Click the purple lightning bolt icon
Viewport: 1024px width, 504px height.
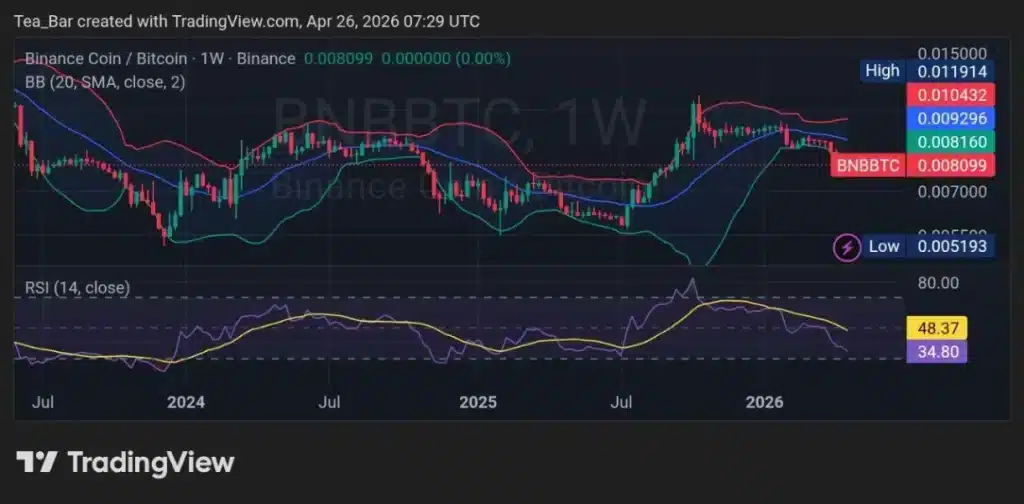[847, 247]
